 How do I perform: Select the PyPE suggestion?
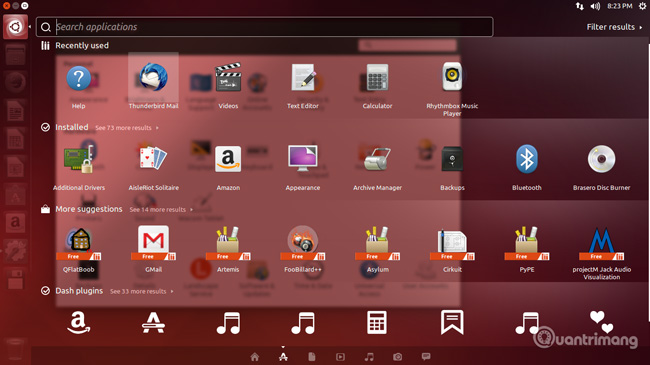527,243
